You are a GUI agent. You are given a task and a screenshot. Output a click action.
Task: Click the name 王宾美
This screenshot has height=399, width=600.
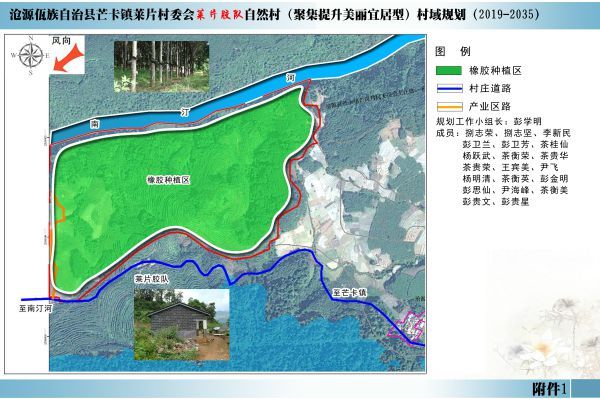coord(515,167)
